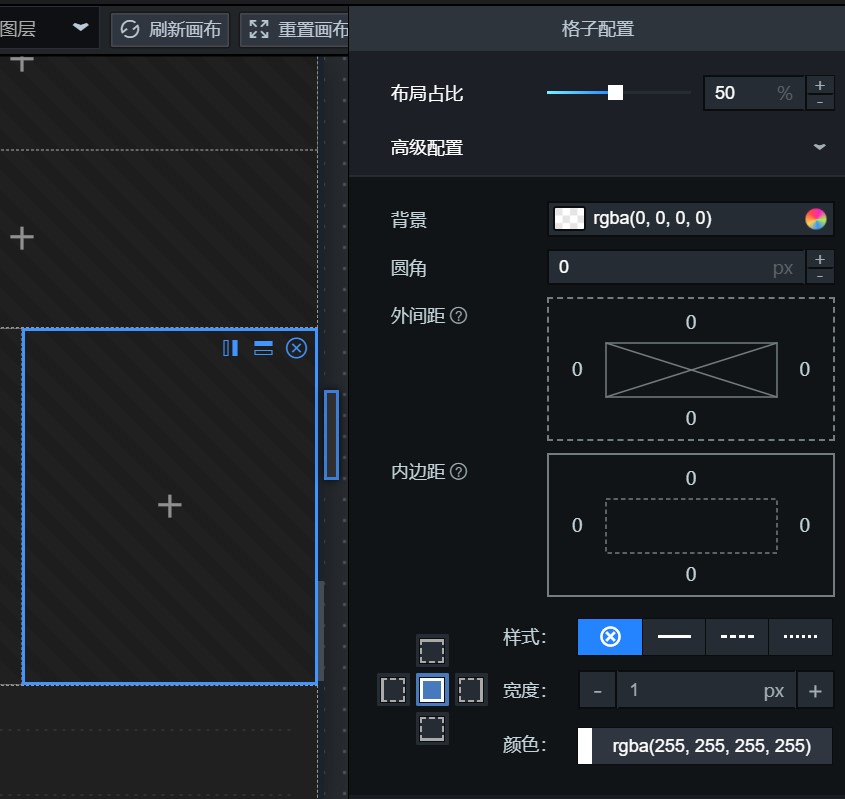Select the left border side icon
Image resolution: width=845 pixels, height=799 pixels.
393,690
